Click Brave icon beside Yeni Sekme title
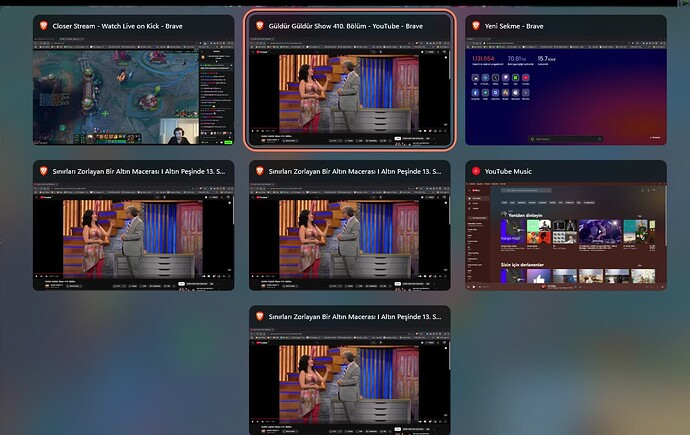The height and width of the screenshot is (435, 690). (476, 26)
